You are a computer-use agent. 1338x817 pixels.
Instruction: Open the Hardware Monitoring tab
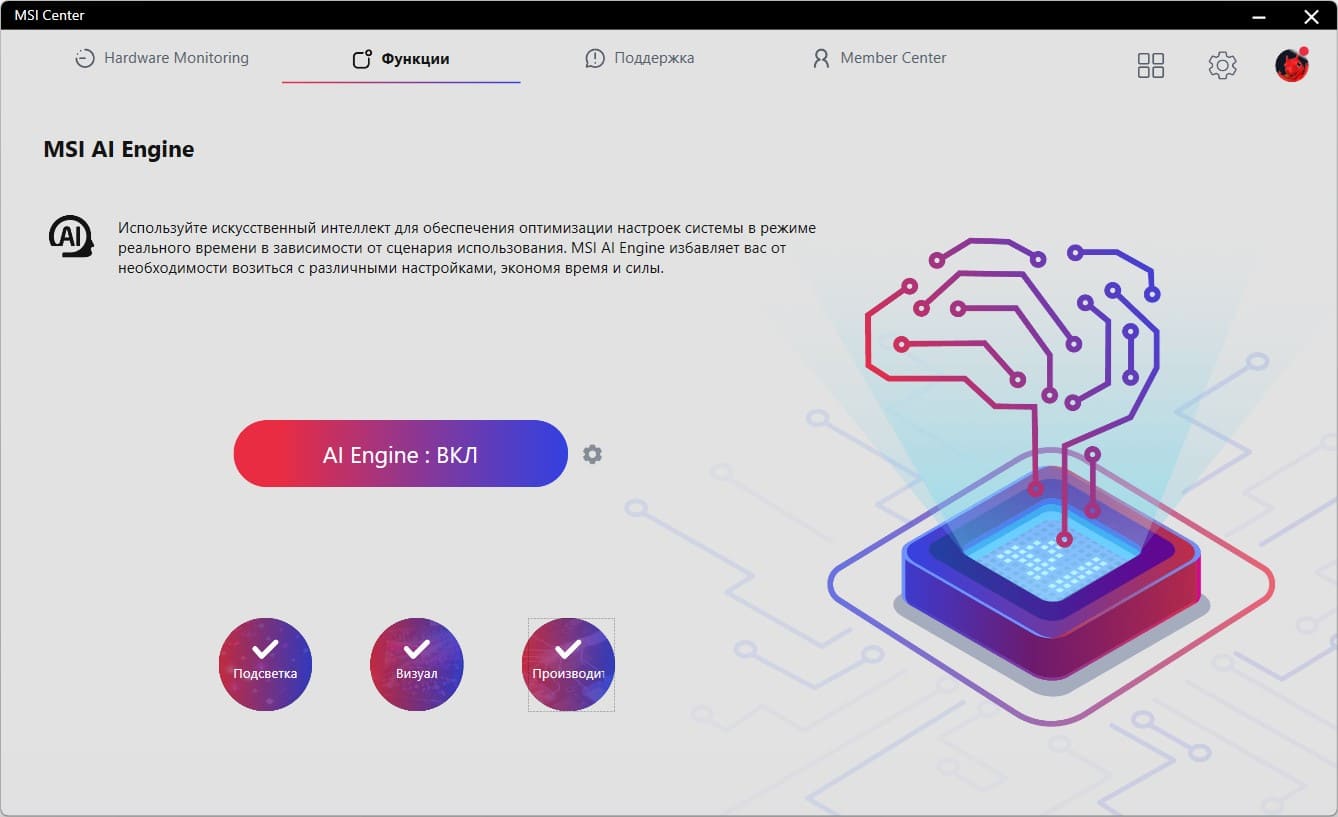coord(162,58)
